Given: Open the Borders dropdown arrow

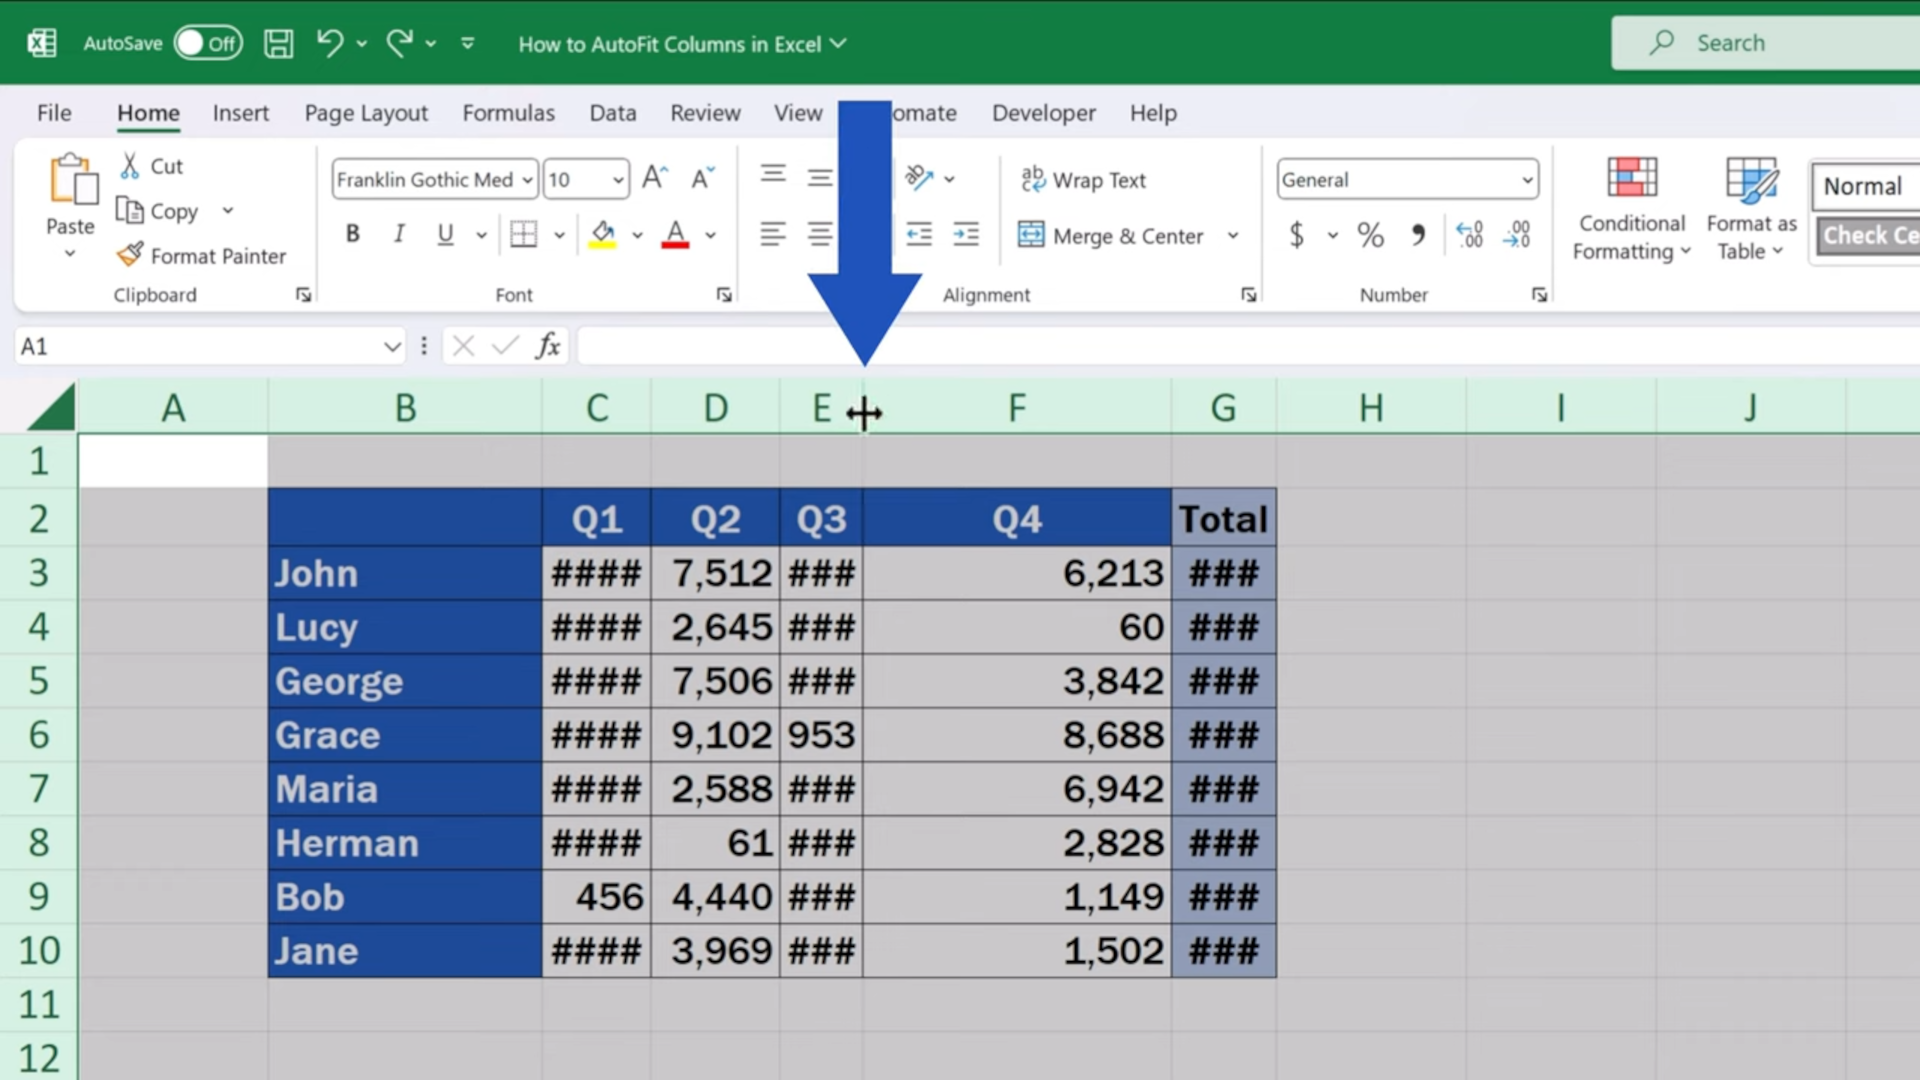Looking at the screenshot, I should tap(557, 234).
